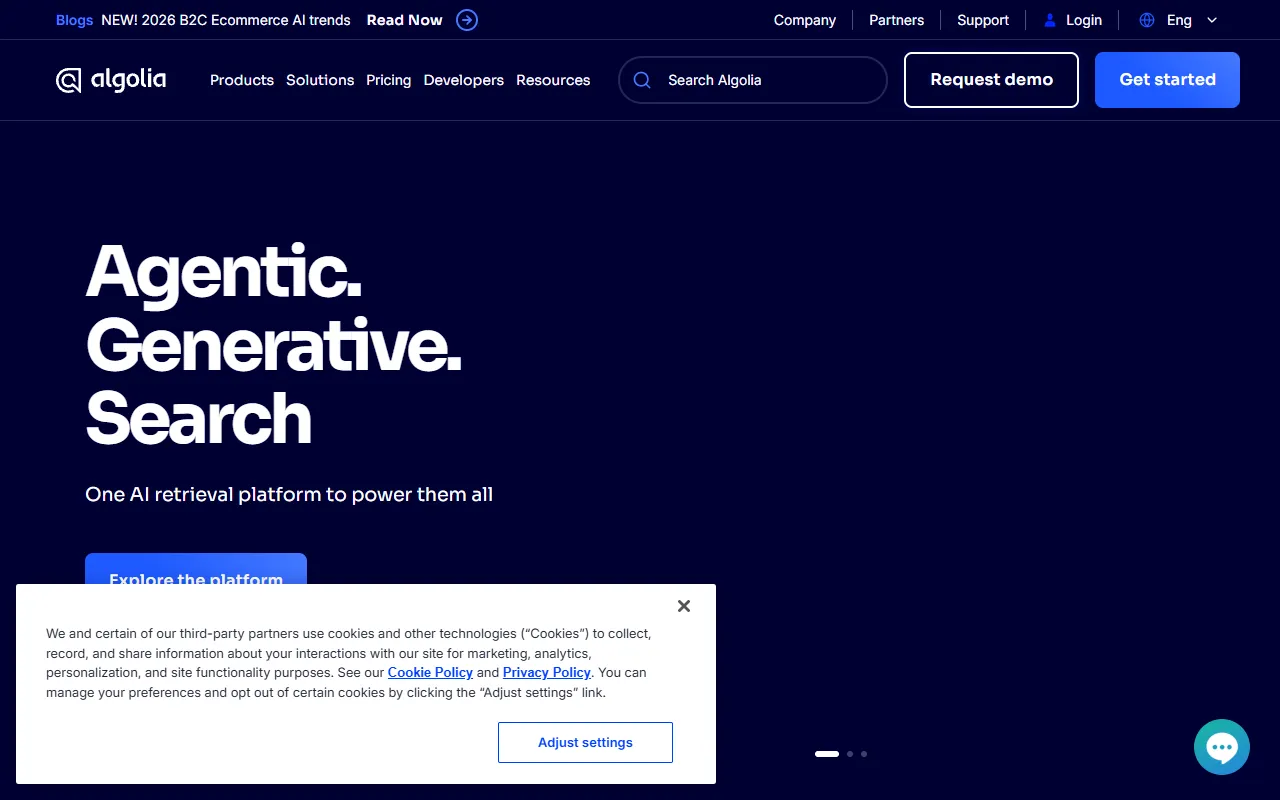The width and height of the screenshot is (1280, 800).
Task: Open the Developers menu
Action: pyautogui.click(x=464, y=80)
